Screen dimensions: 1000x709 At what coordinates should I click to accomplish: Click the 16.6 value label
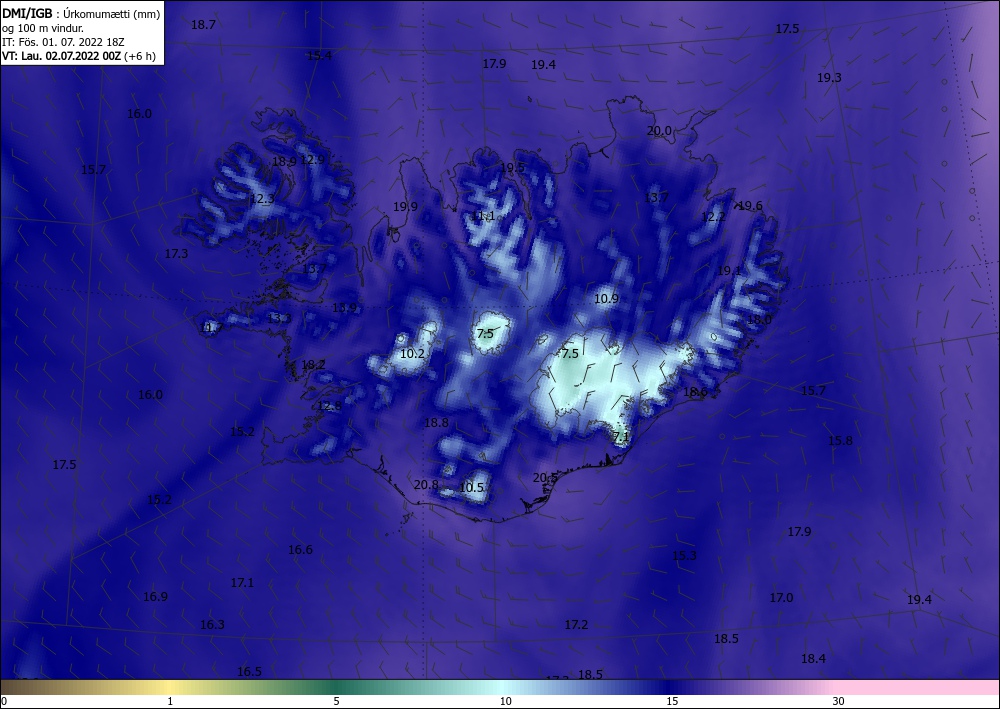pos(300,550)
